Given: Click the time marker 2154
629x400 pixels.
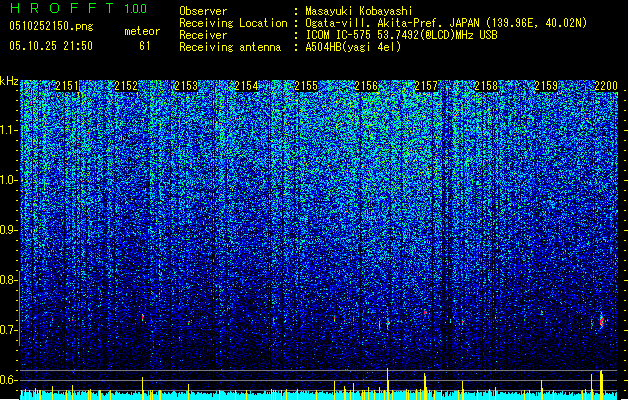Looking at the screenshot, I should pyautogui.click(x=246, y=86).
